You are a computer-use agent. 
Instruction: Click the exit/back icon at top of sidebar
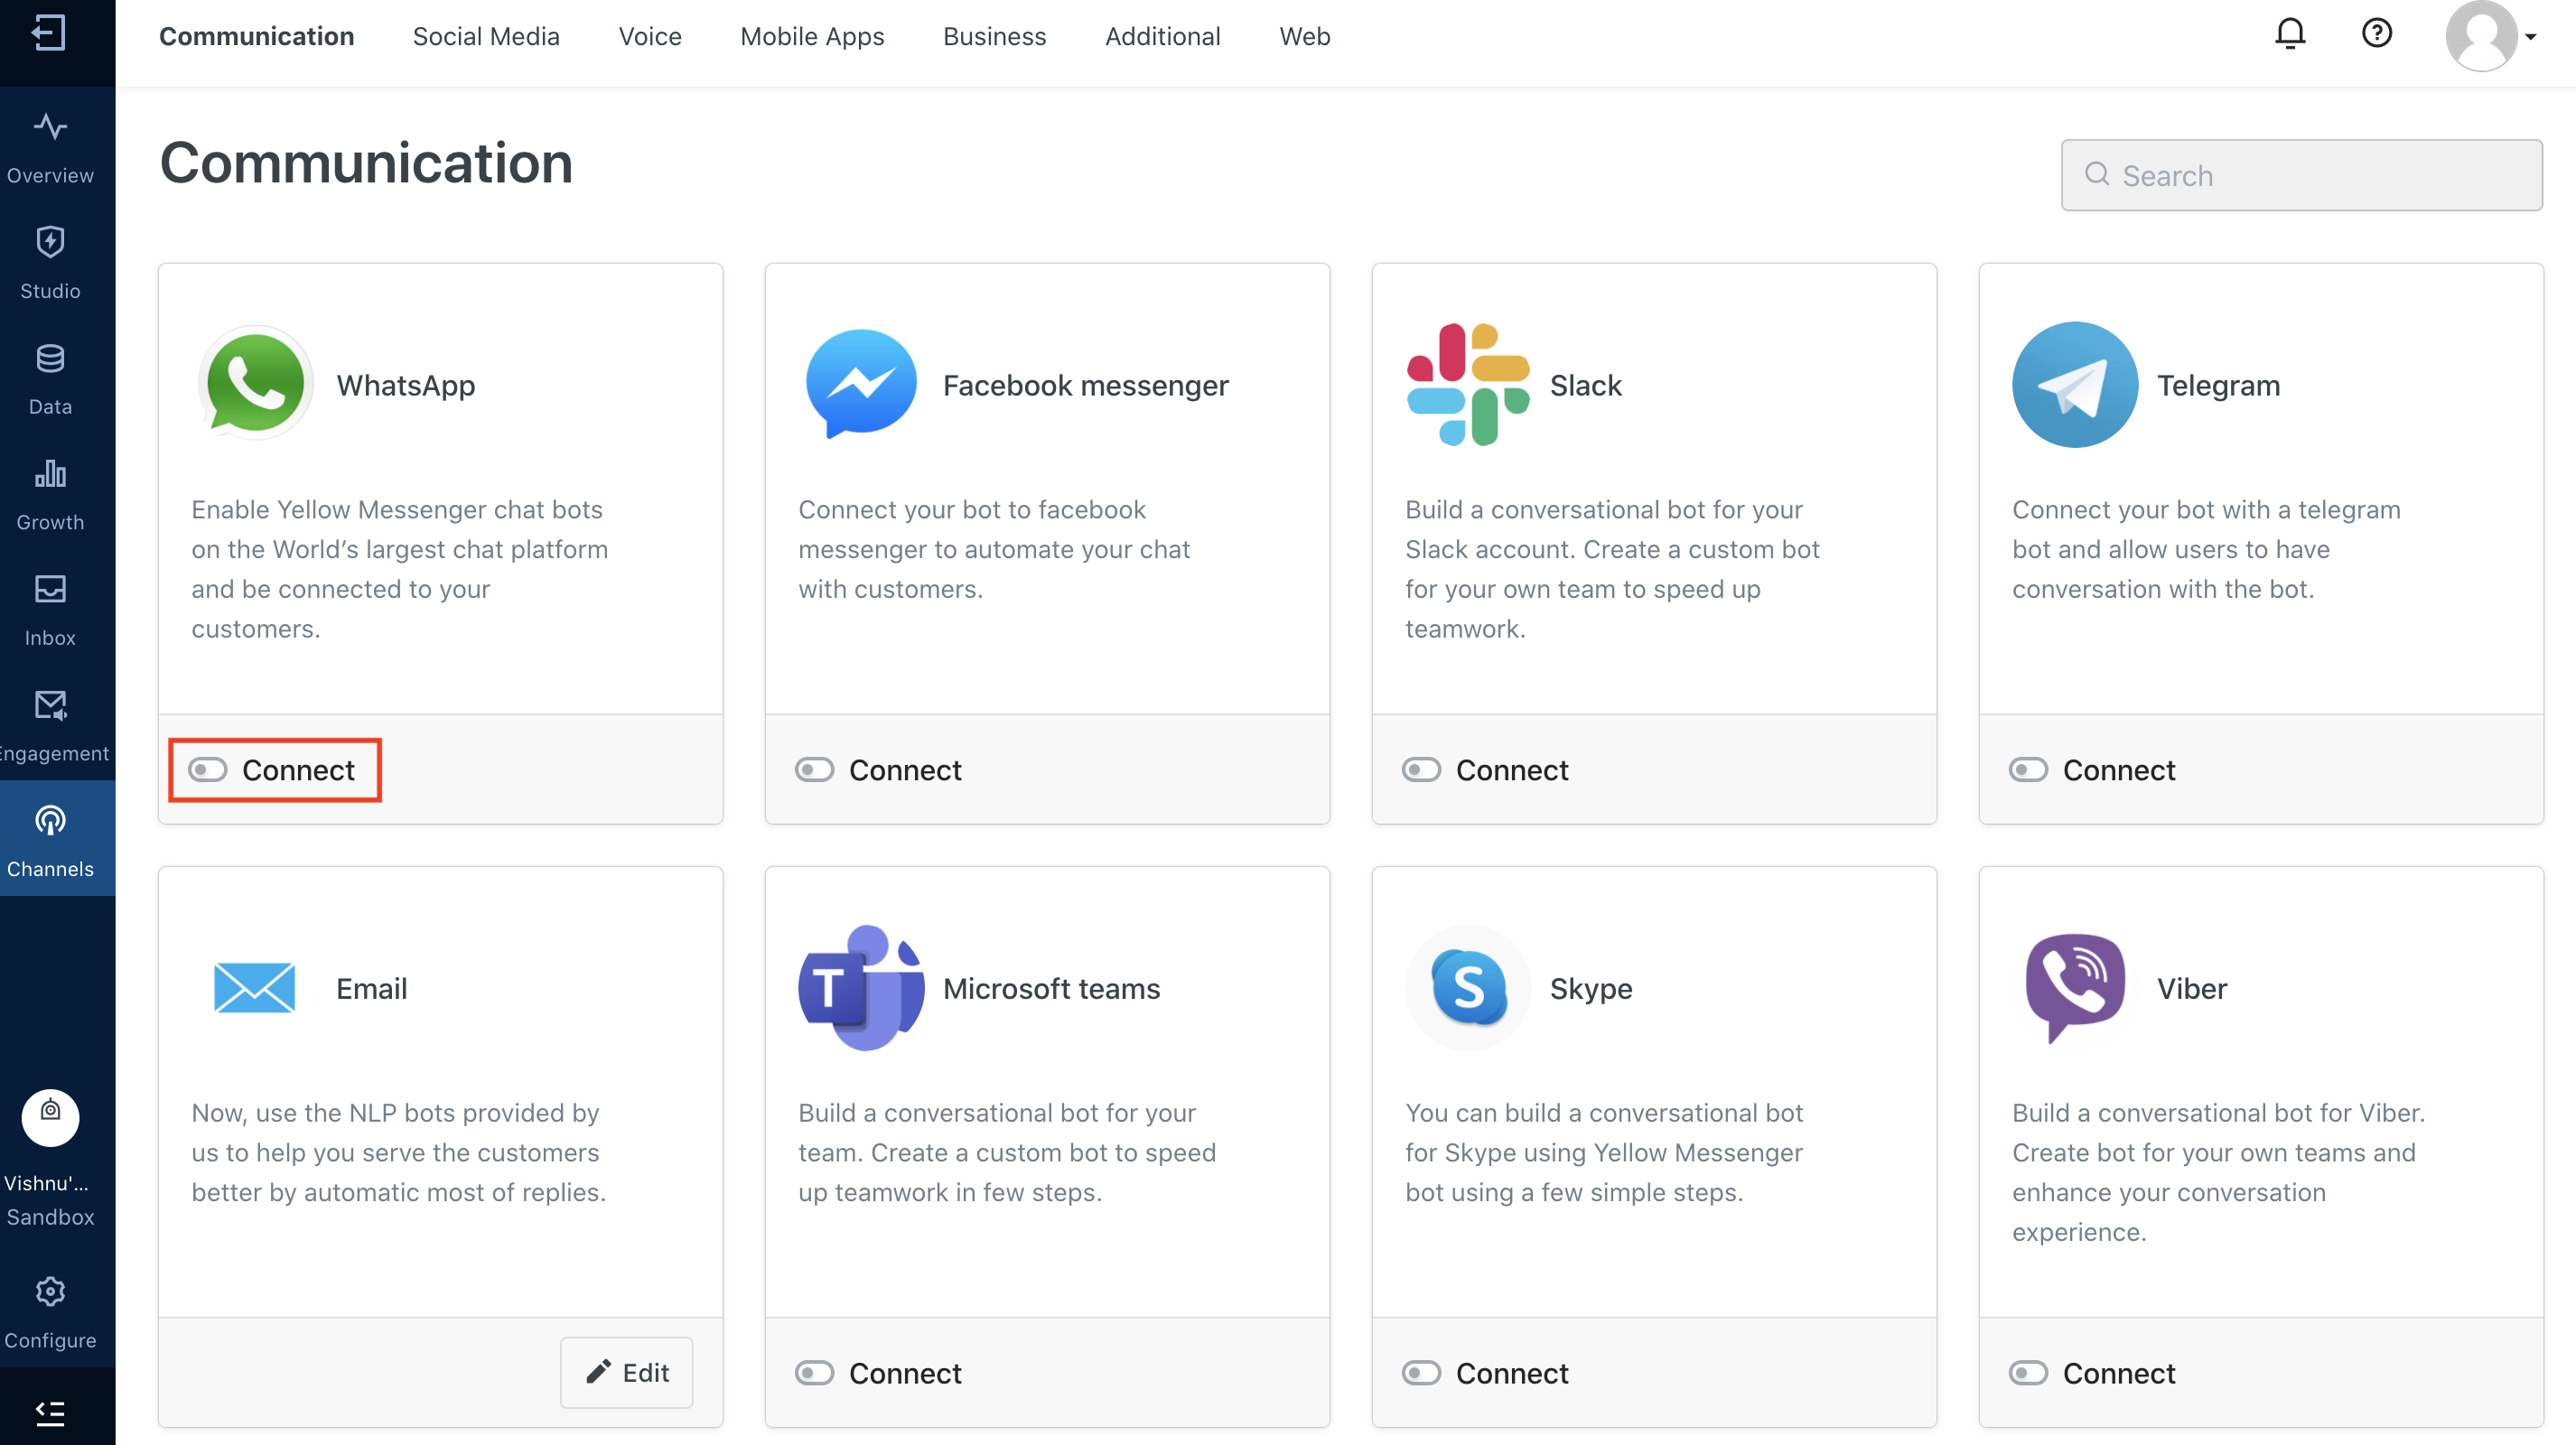(49, 33)
